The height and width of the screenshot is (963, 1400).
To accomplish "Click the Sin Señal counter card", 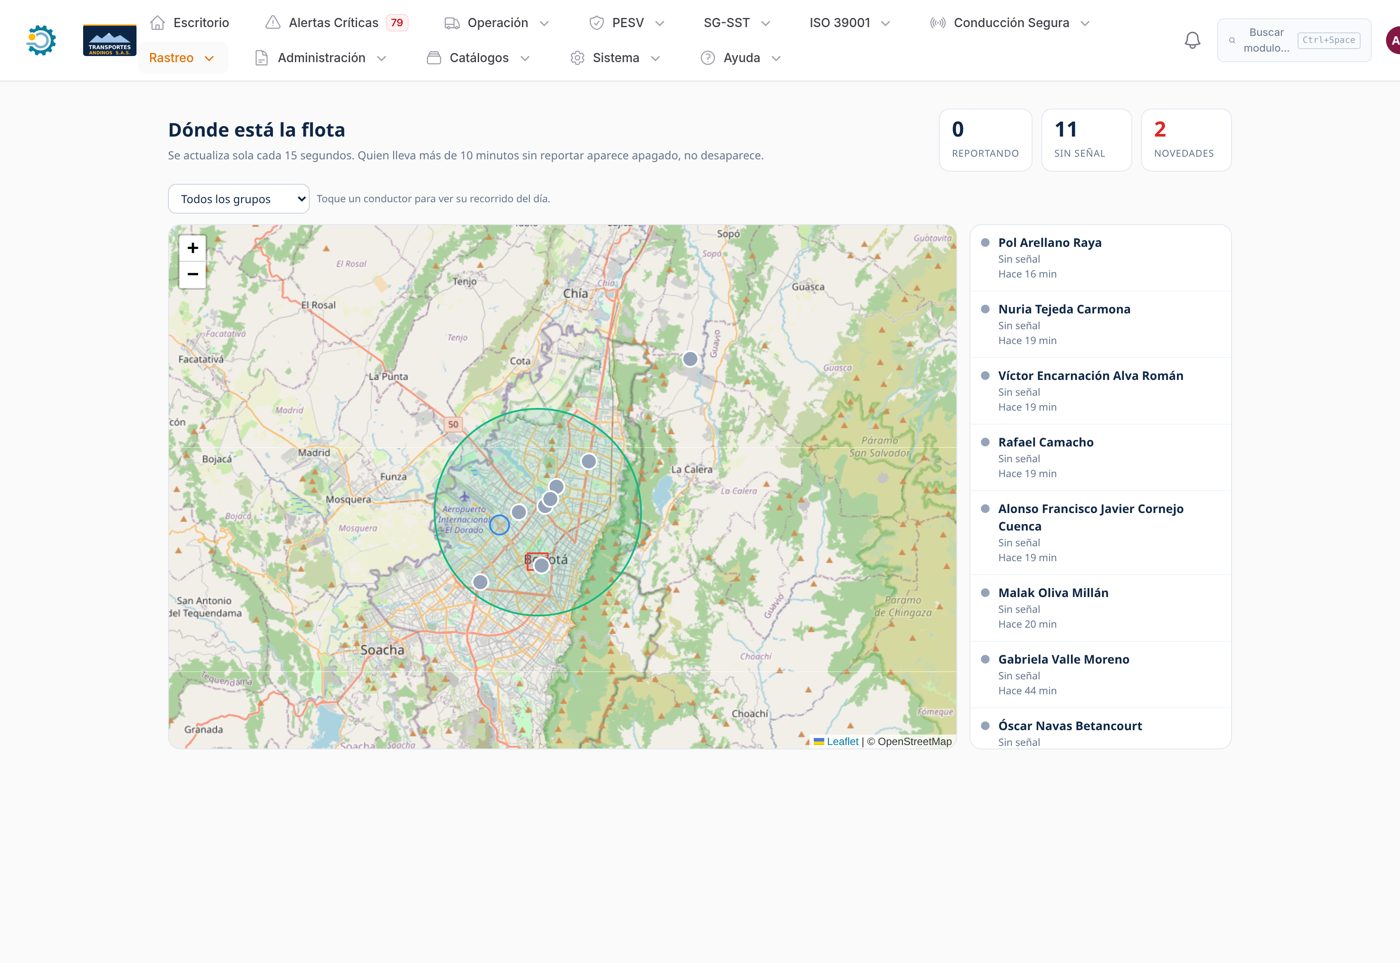I will 1086,140.
